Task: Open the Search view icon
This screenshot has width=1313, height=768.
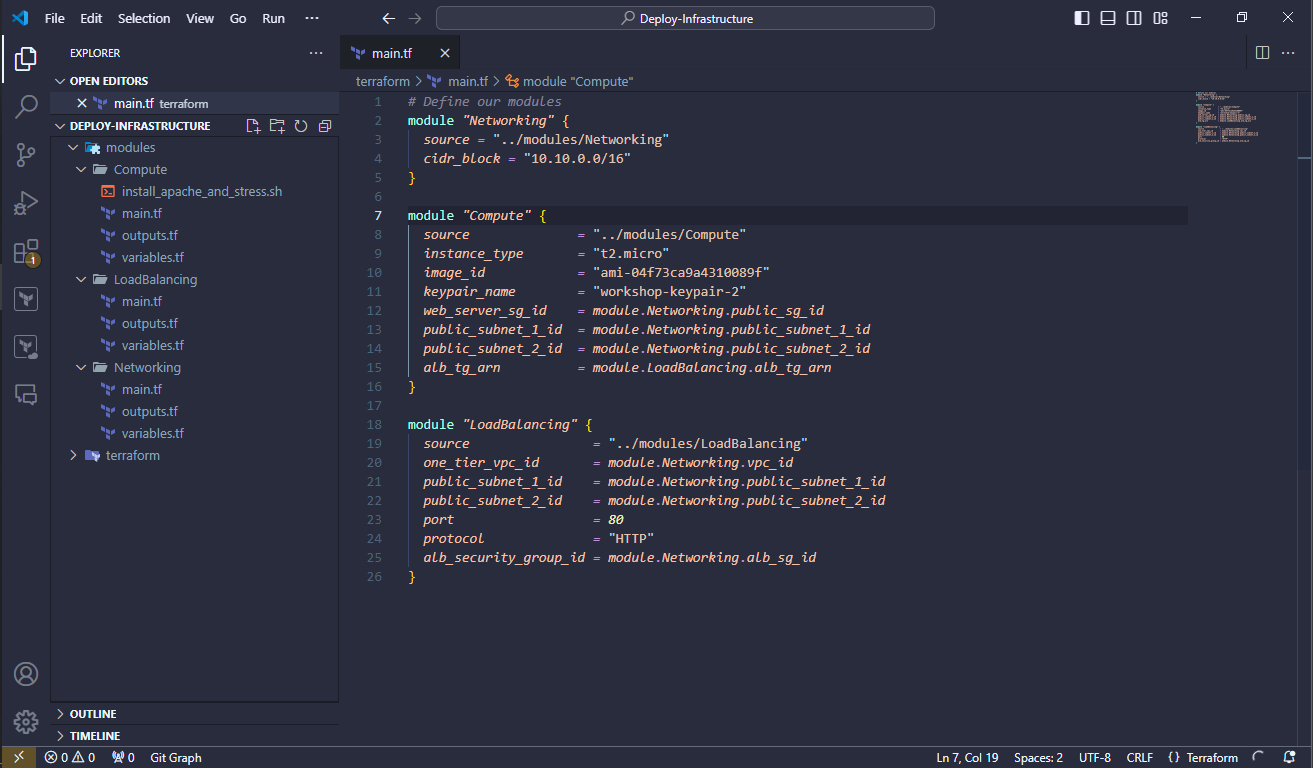Action: pos(26,107)
